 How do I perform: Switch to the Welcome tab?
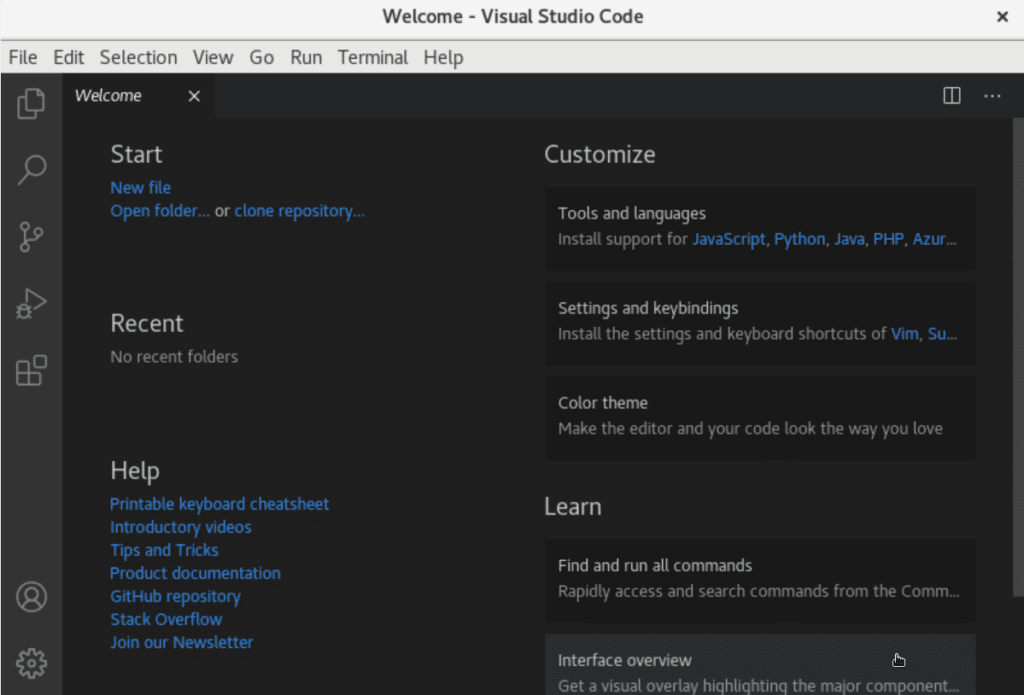(x=108, y=95)
